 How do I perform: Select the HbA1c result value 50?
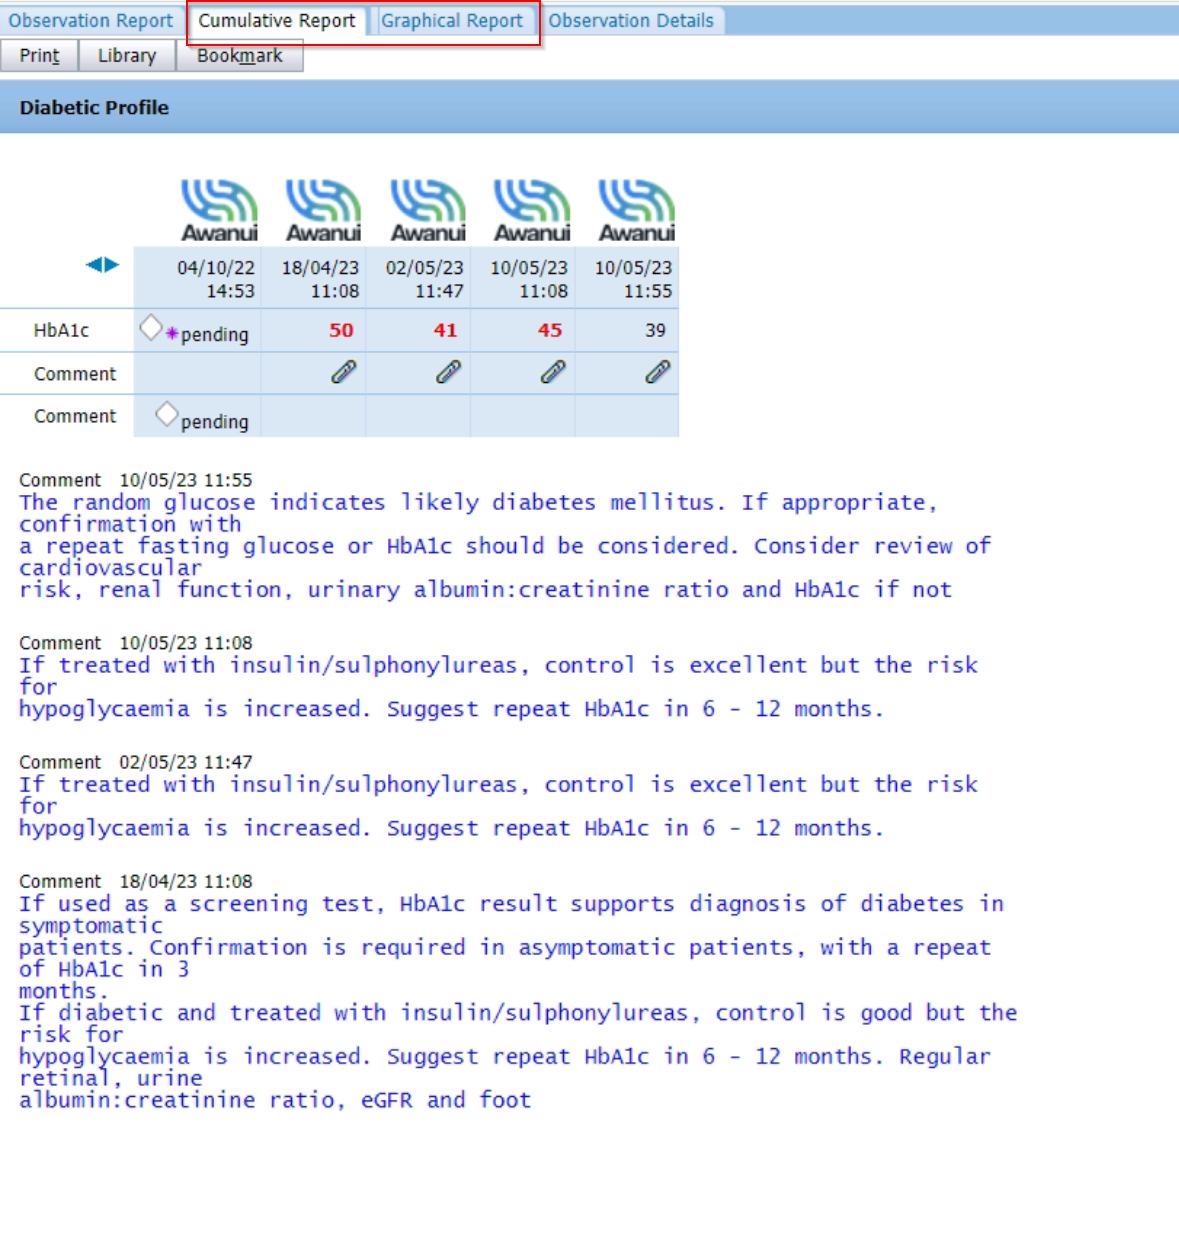[340, 329]
